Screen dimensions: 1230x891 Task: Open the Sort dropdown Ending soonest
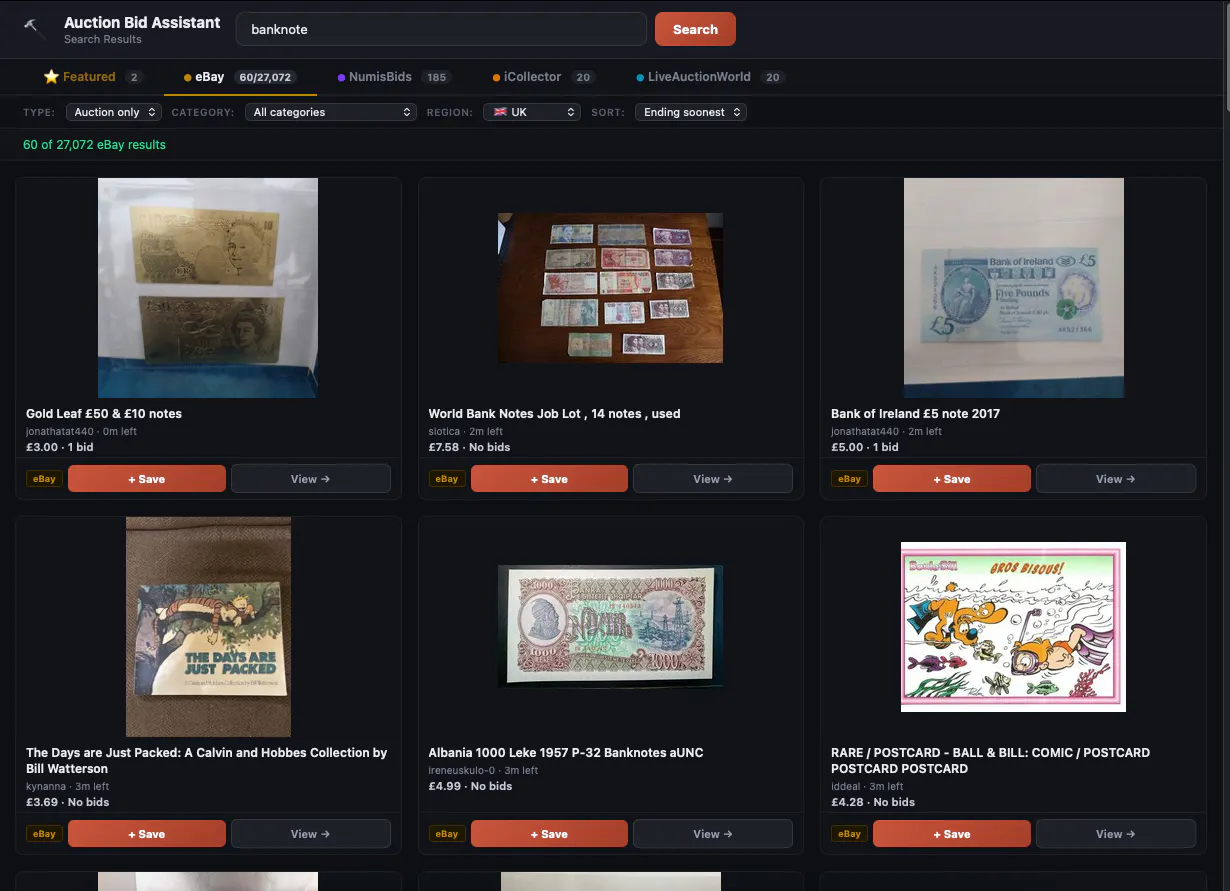691,112
